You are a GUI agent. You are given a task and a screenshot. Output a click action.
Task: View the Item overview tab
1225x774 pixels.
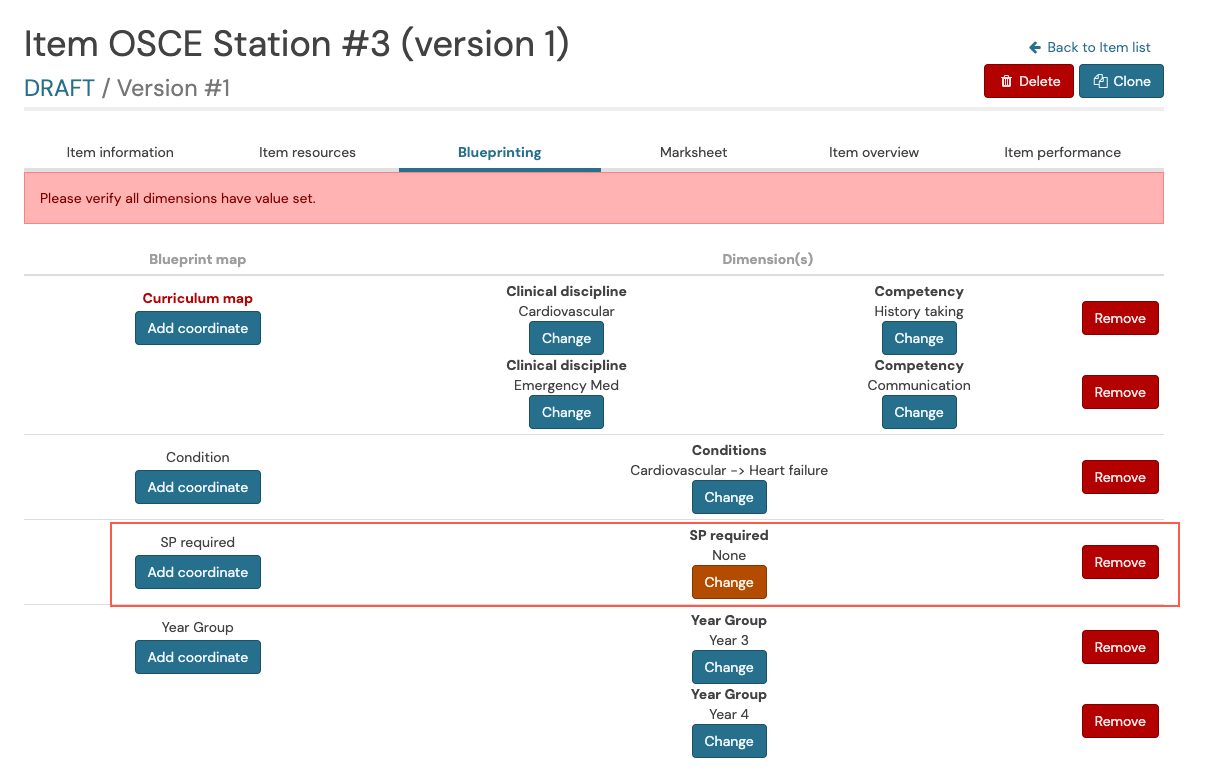point(874,152)
